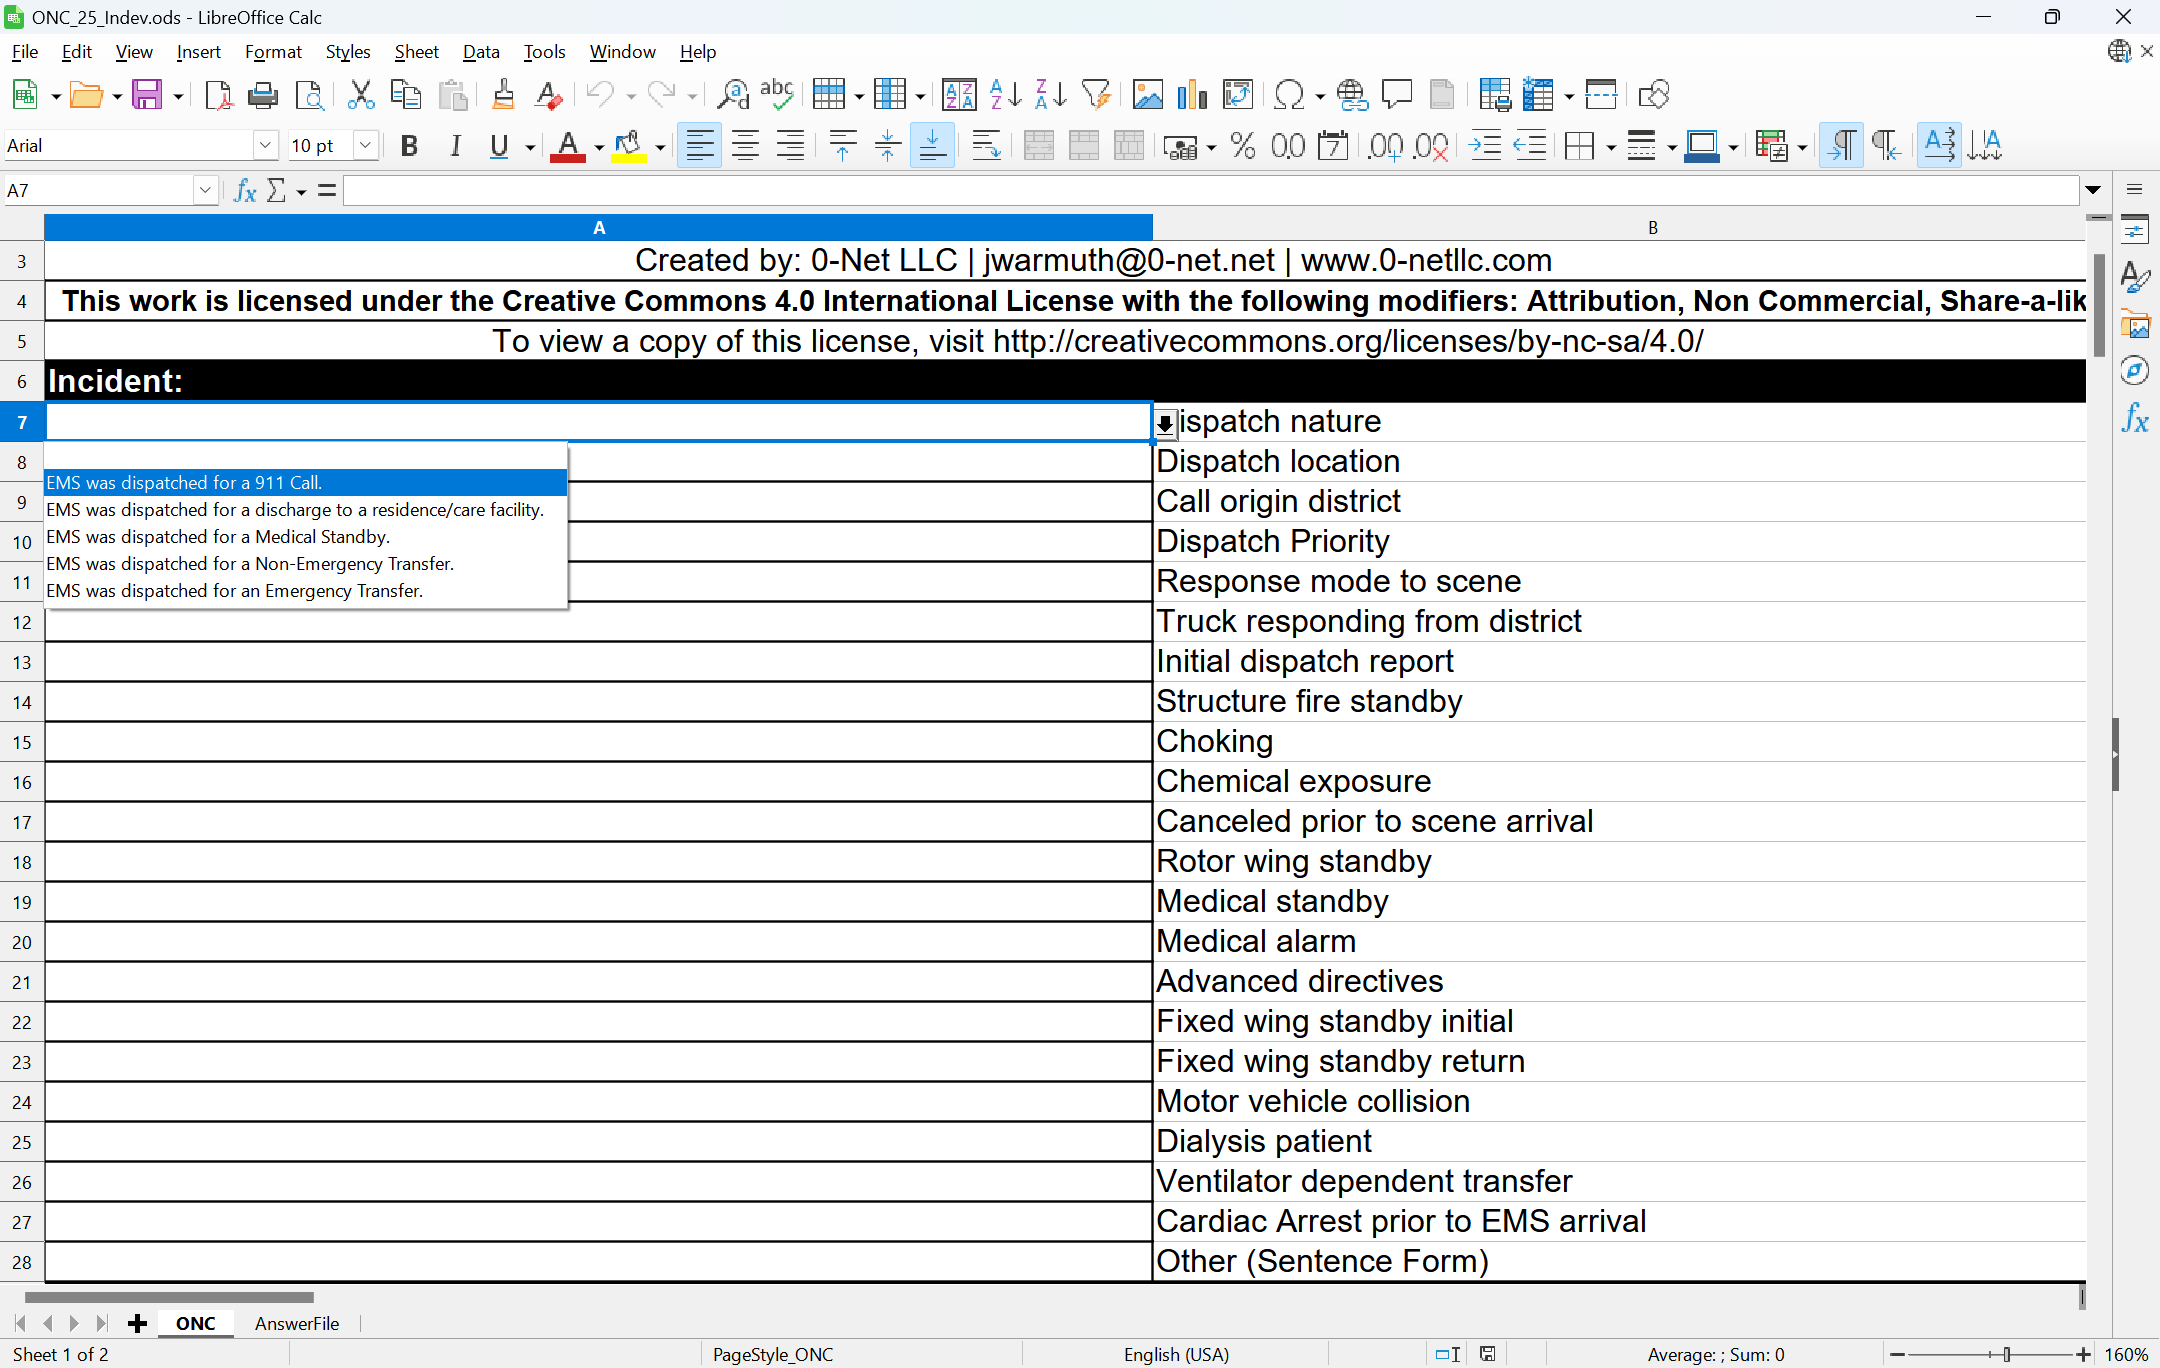Open the sidebar Navigator icon
2160x1368 pixels.
(2135, 372)
